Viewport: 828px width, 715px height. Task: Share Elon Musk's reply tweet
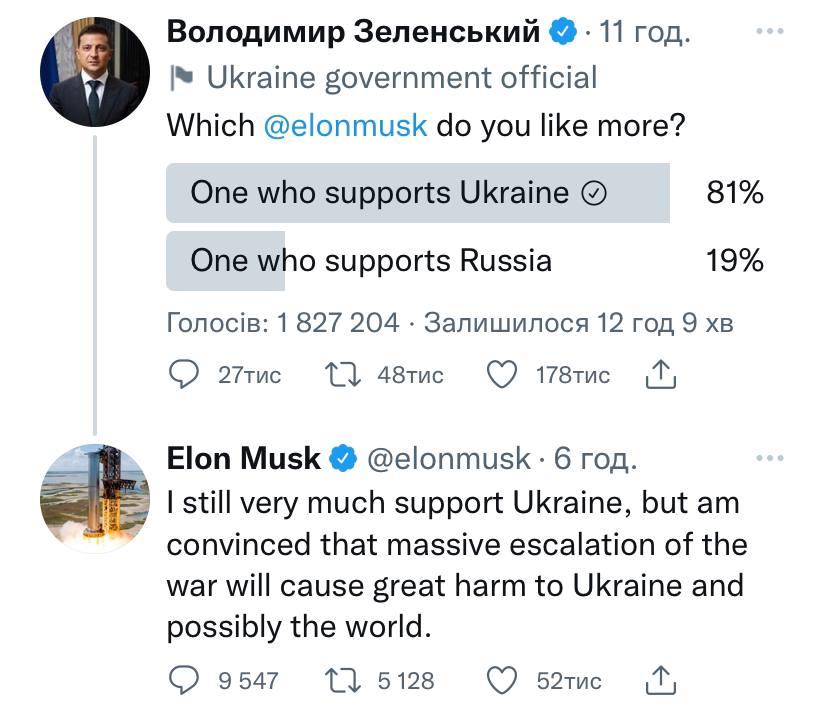(661, 681)
